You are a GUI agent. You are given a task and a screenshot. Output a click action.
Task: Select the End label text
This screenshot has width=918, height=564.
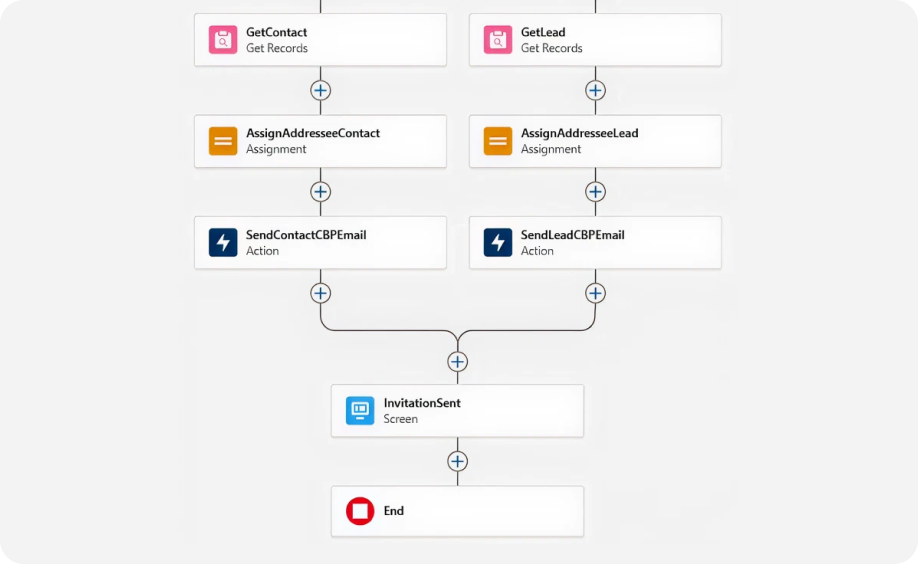point(394,511)
